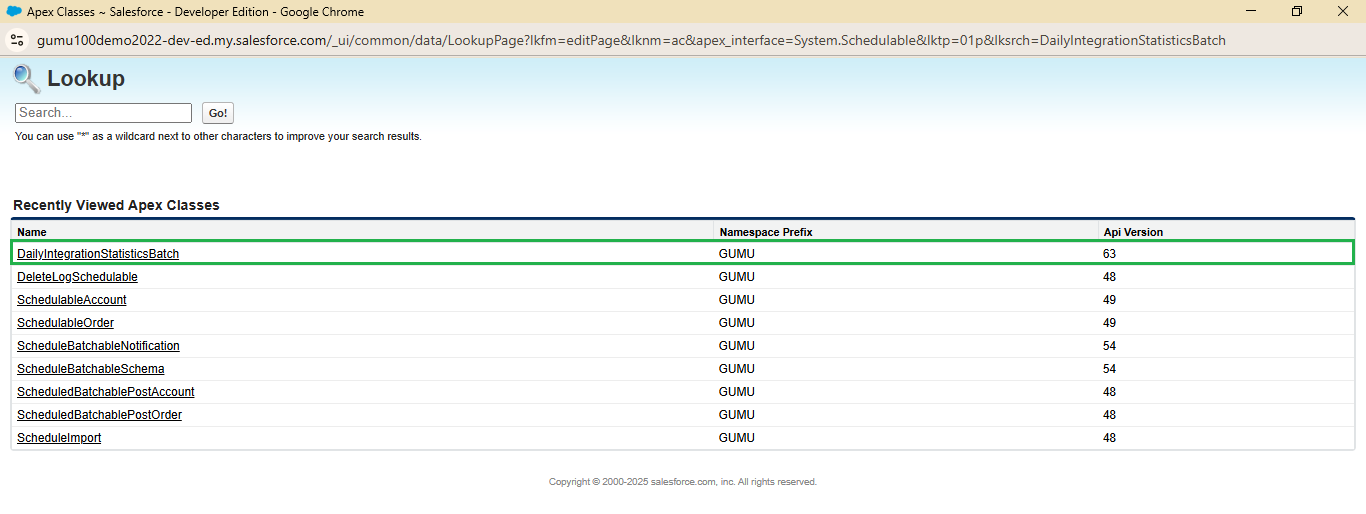Click the wildcard search hint text
Image resolution: width=1366 pixels, height=514 pixels.
[218, 136]
